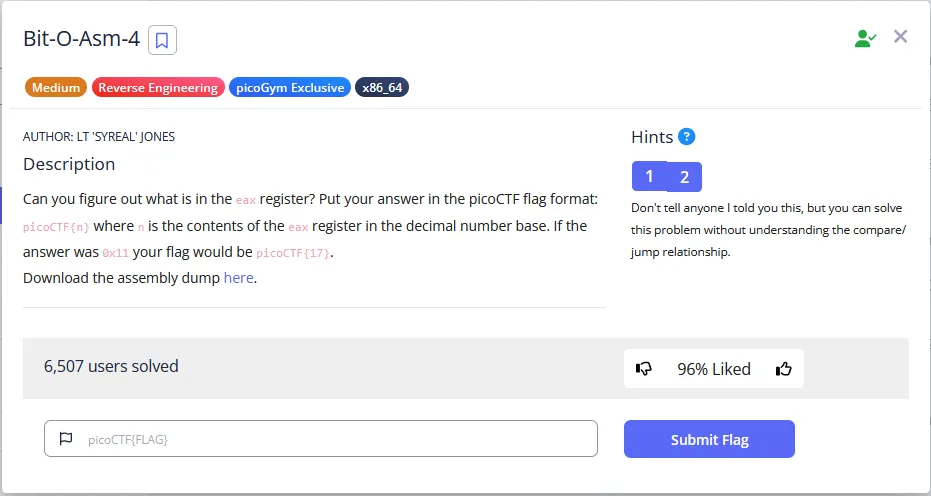
Task: Click the flag icon in the answer field
Action: pyautogui.click(x=67, y=439)
